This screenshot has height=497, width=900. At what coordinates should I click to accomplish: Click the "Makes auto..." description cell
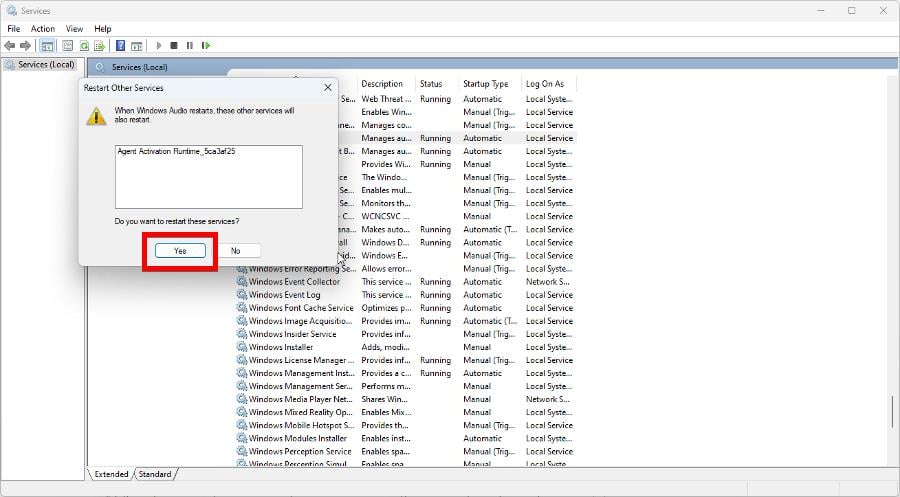[385, 230]
